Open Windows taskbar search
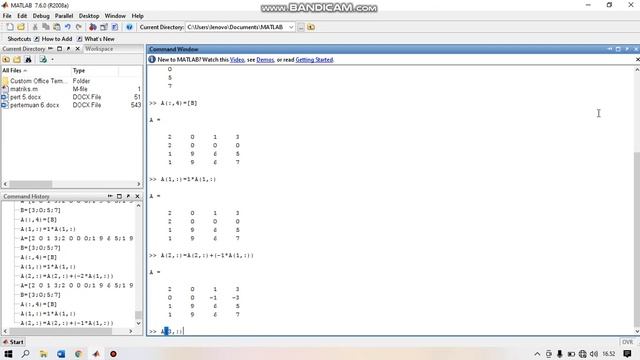 tap(25, 354)
